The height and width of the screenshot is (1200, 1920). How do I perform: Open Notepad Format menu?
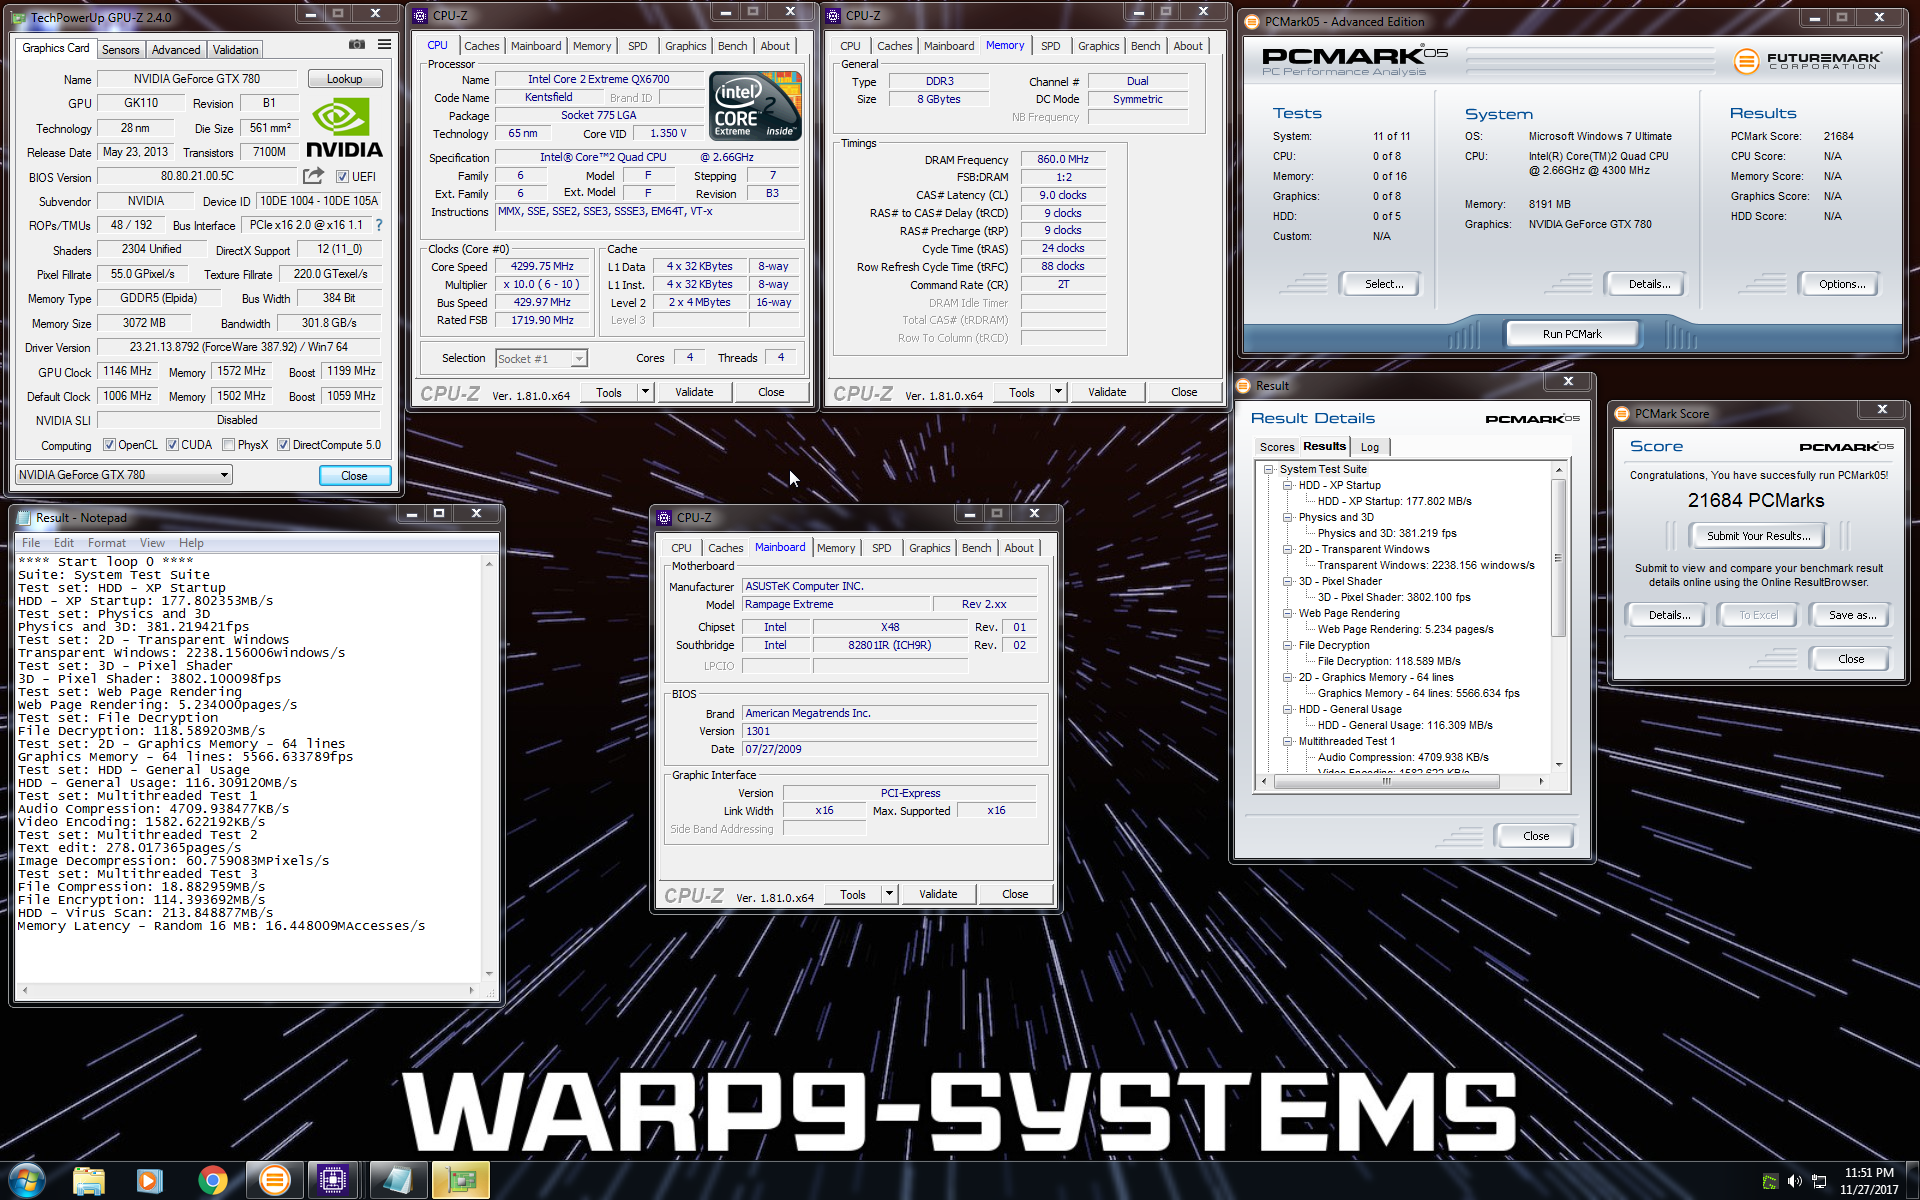106,543
